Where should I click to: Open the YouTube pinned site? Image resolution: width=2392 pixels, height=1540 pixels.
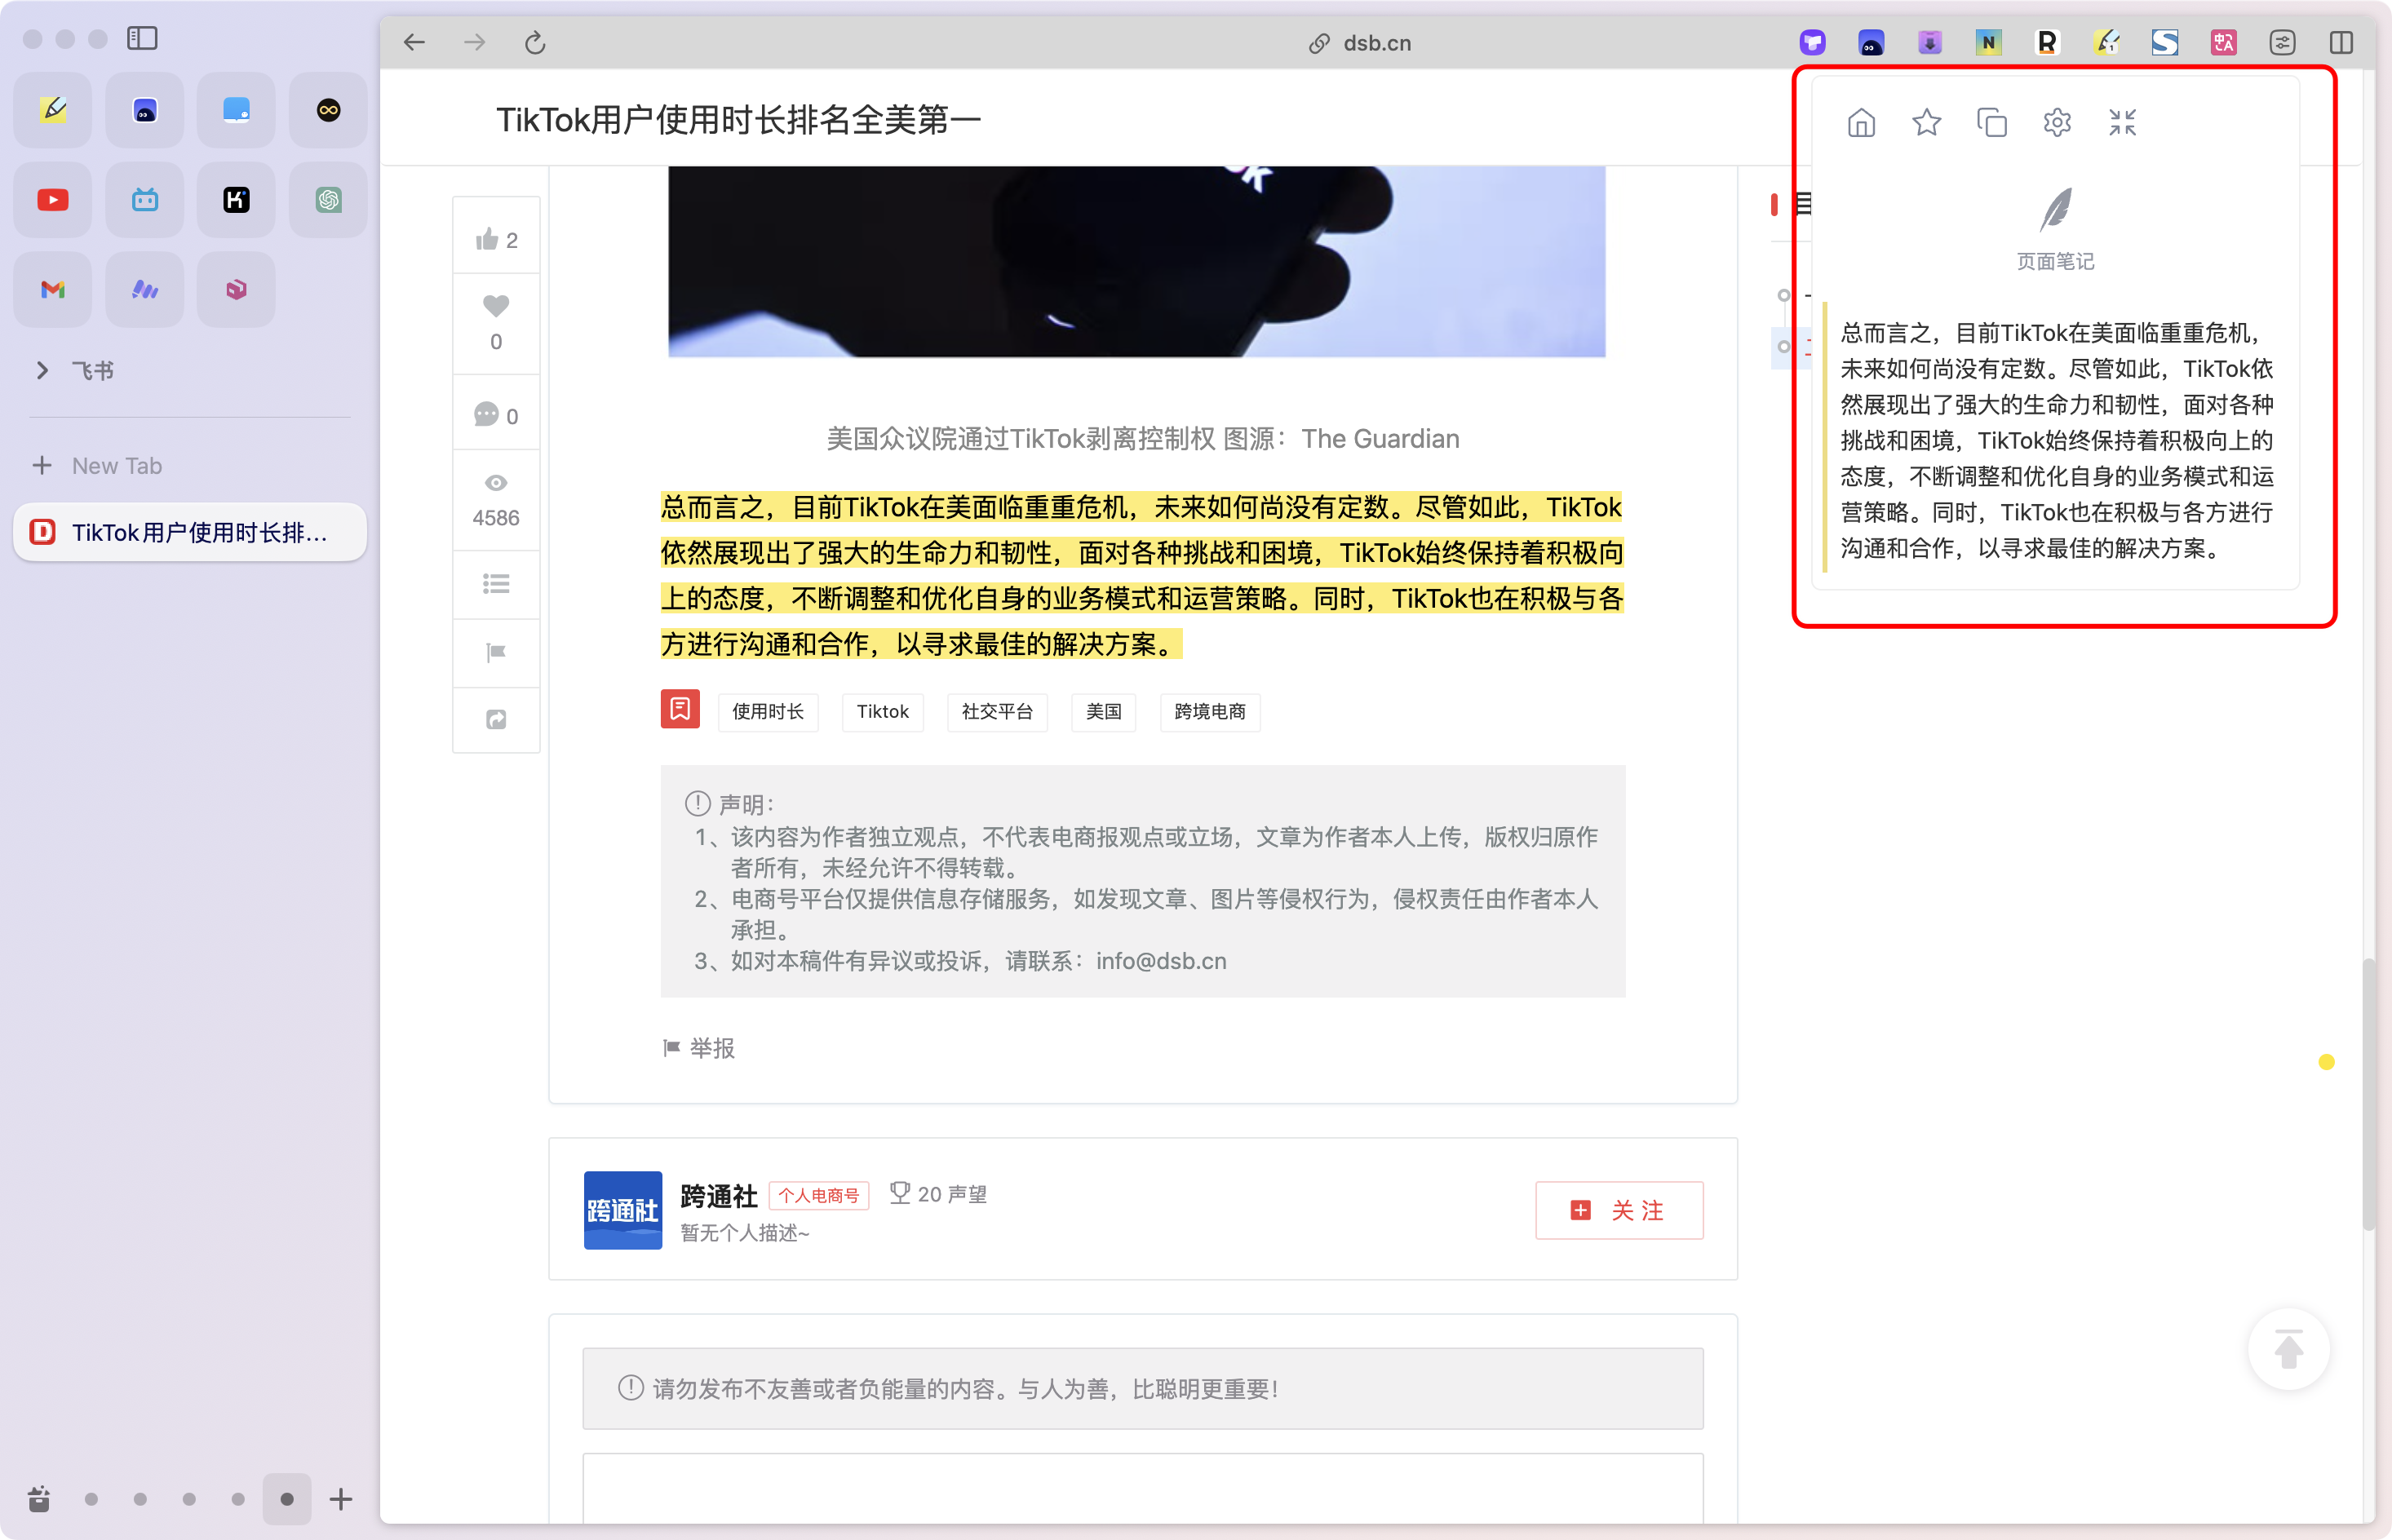[53, 200]
